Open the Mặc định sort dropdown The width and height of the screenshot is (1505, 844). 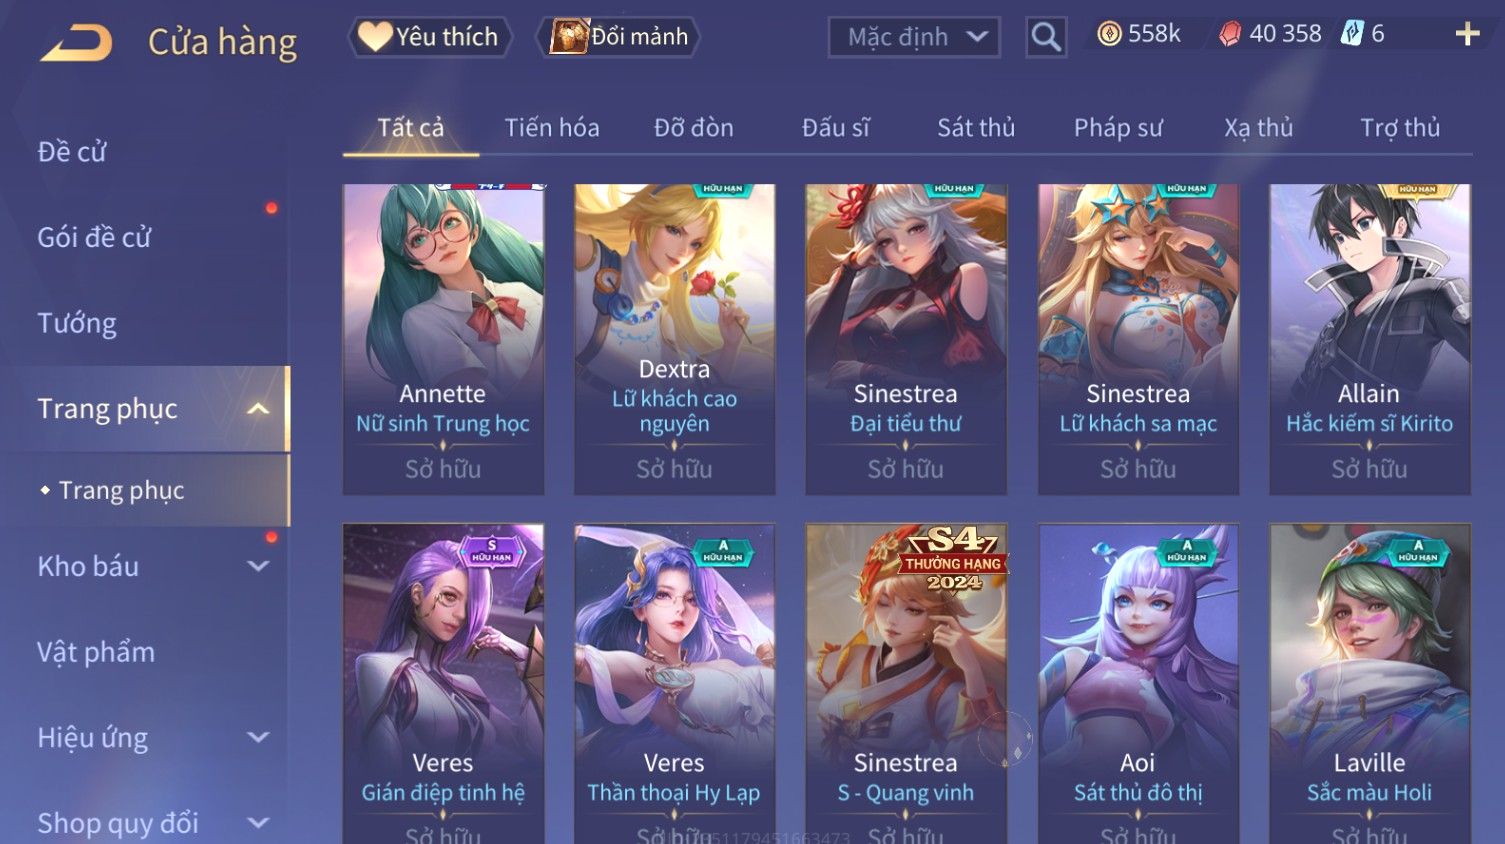914,37
